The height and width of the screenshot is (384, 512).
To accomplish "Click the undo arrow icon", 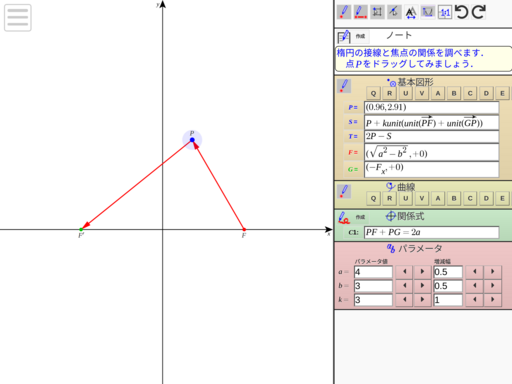I will click(x=462, y=12).
